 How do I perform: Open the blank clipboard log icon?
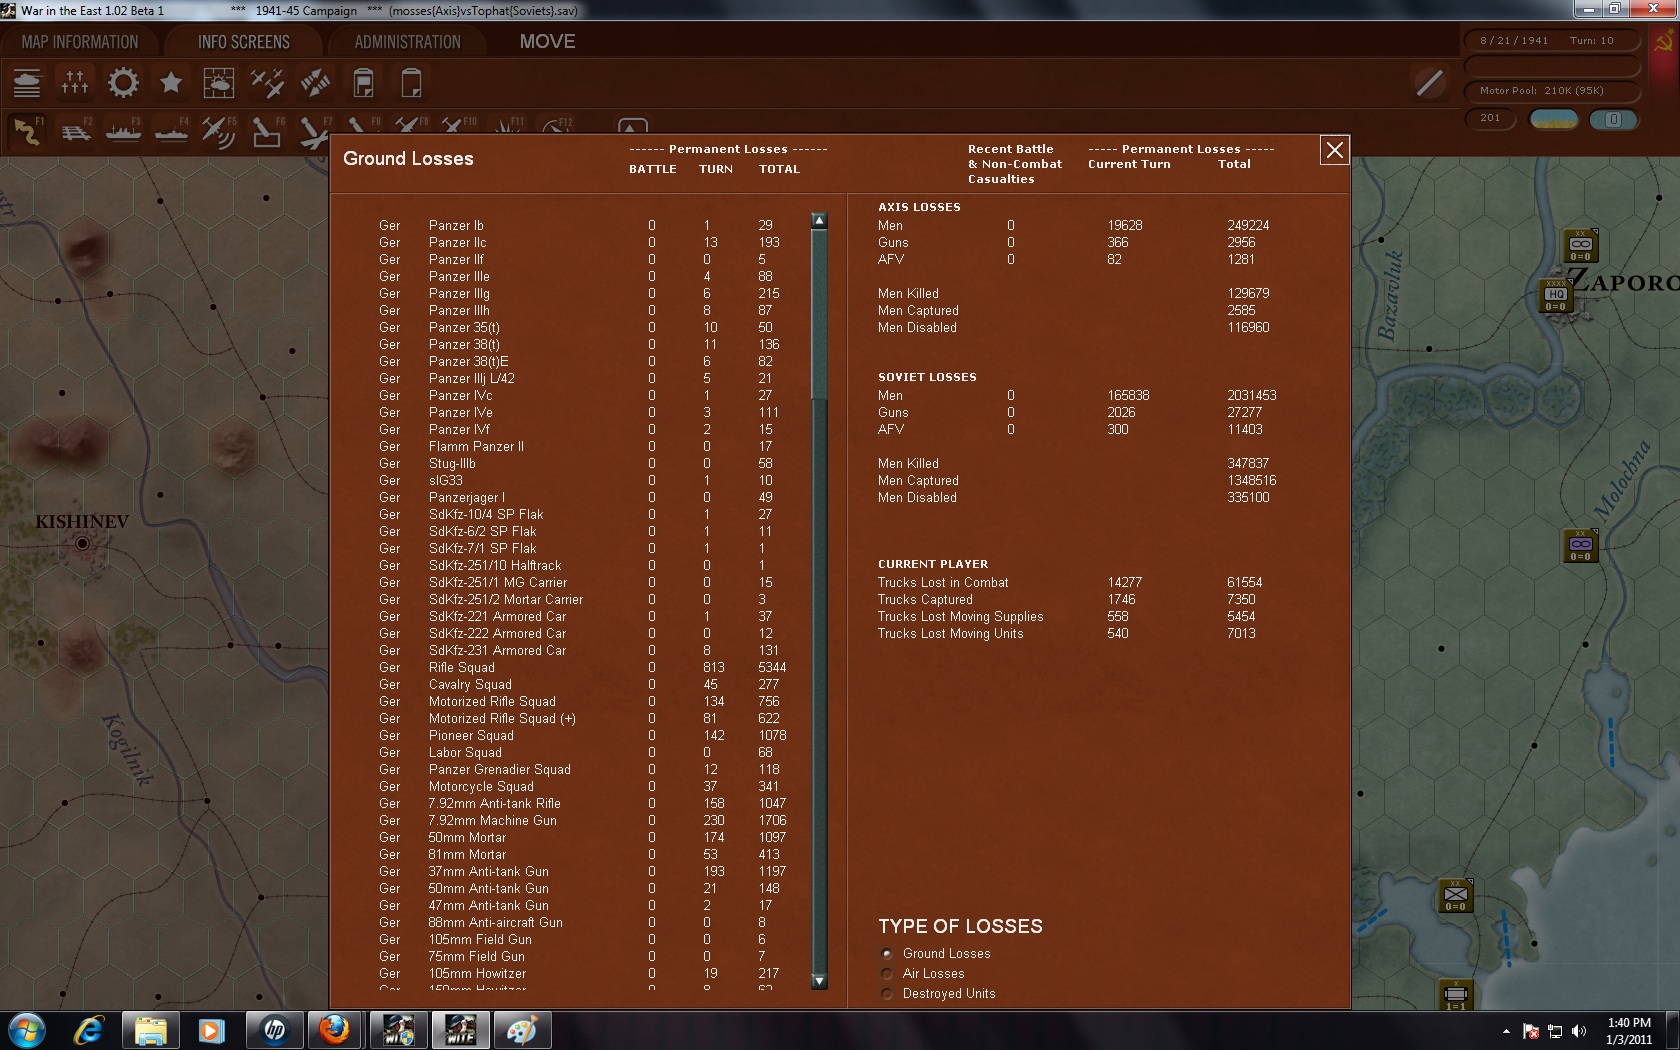coord(411,83)
